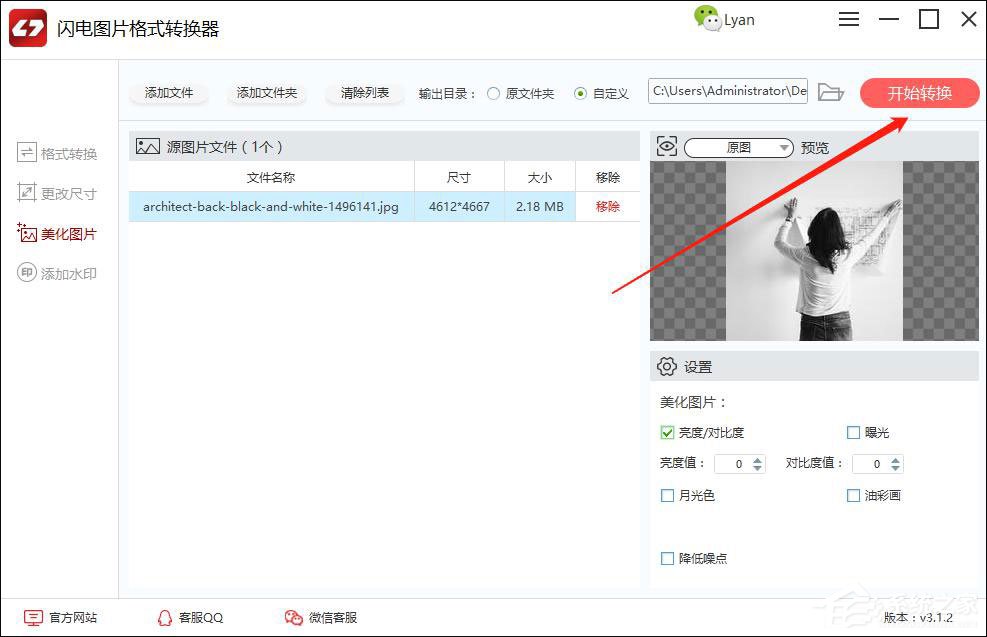Click the eye preview icon above the image
Viewport: 987px width, 637px height.
point(668,145)
